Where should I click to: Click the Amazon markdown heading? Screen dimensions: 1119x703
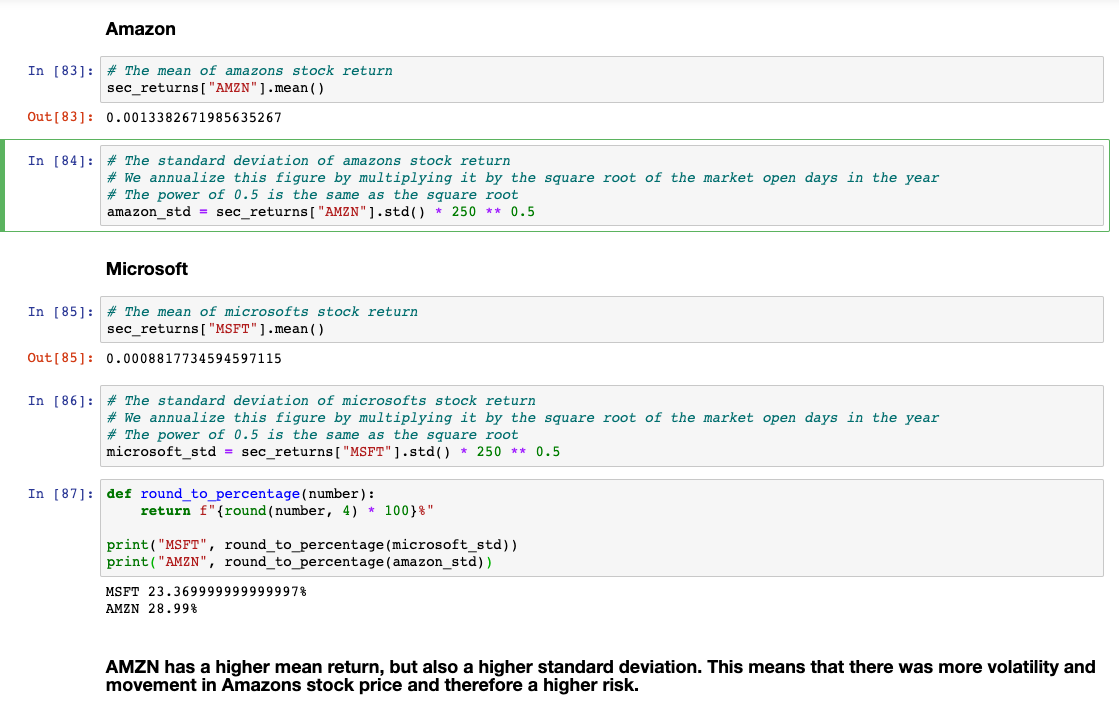tap(141, 29)
